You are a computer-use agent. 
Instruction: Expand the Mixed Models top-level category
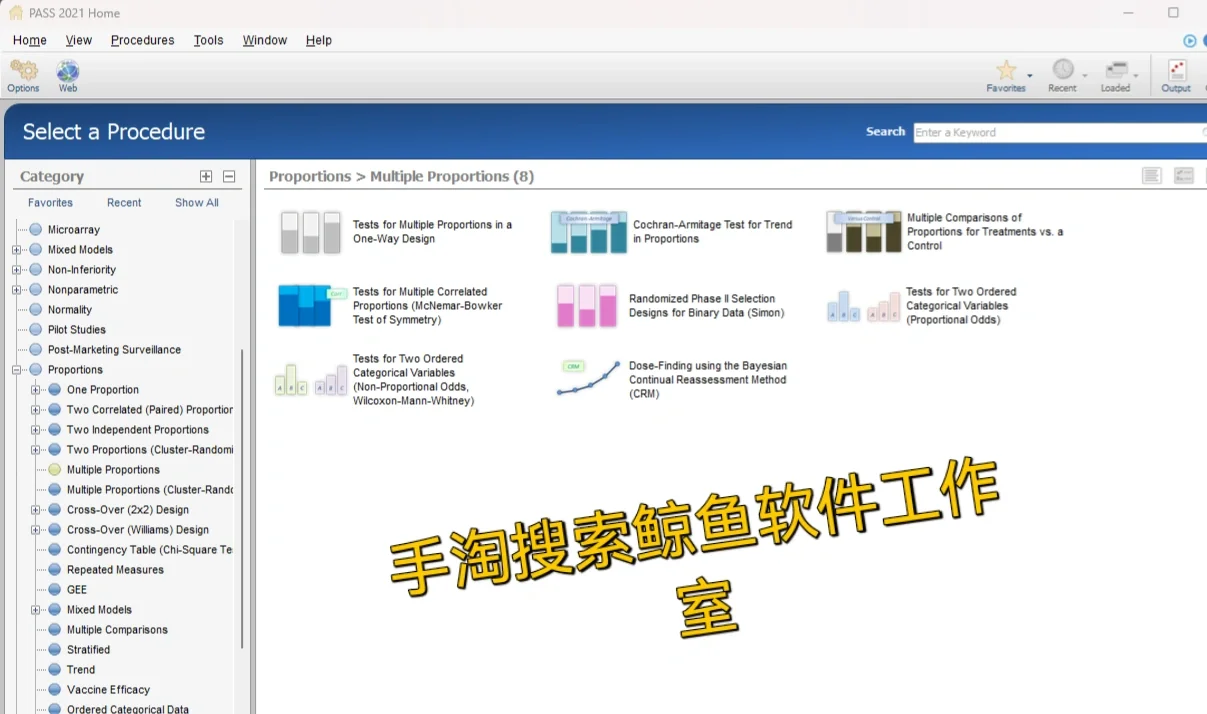[x=17, y=250]
